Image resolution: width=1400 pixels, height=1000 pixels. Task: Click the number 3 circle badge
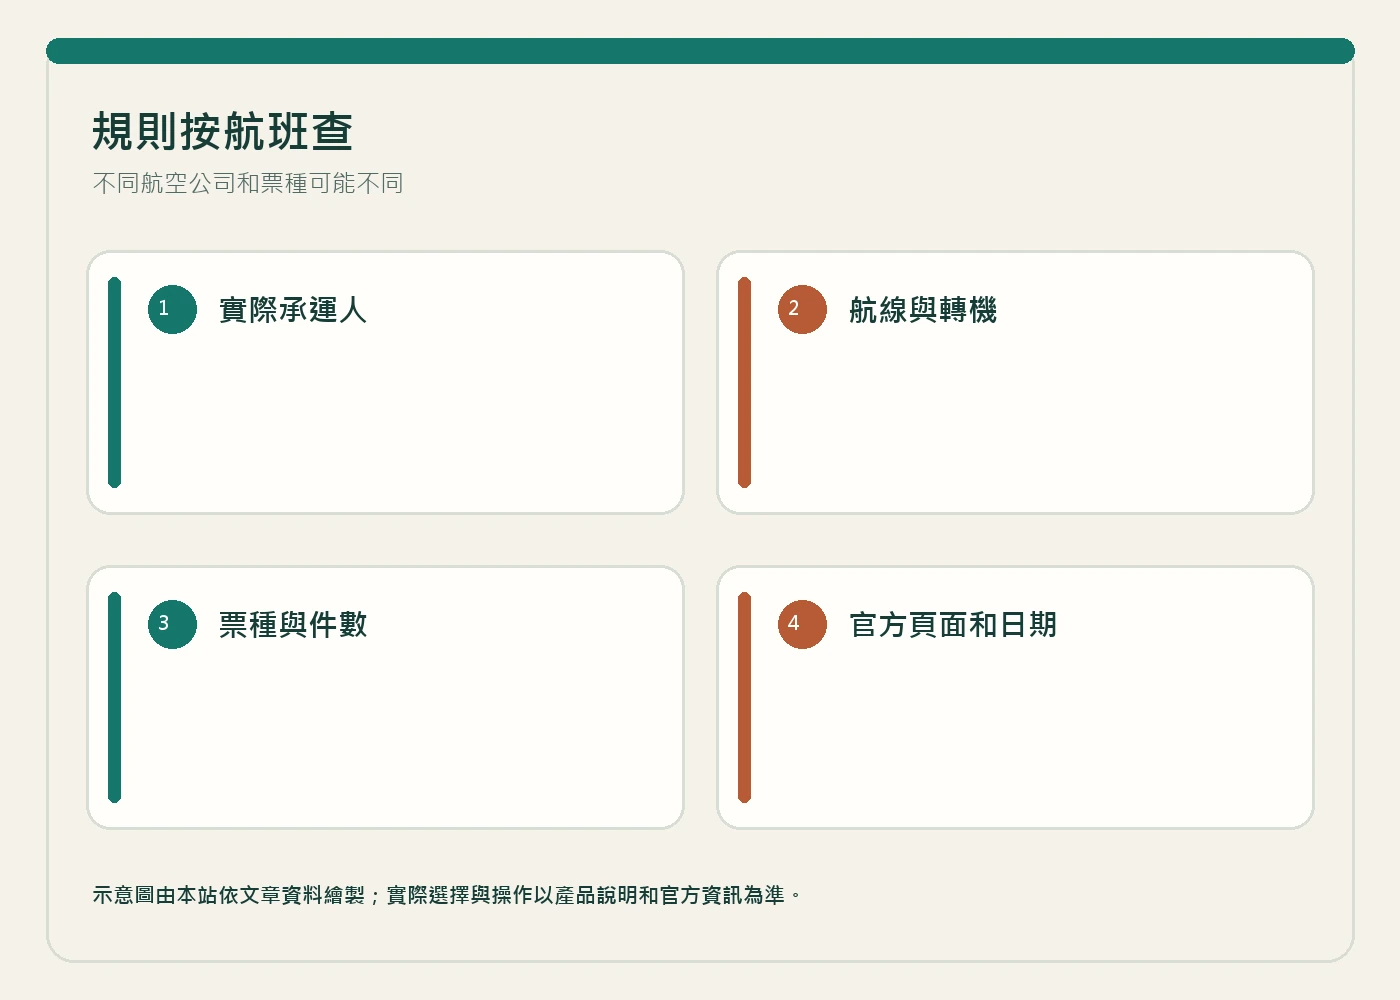(x=172, y=624)
